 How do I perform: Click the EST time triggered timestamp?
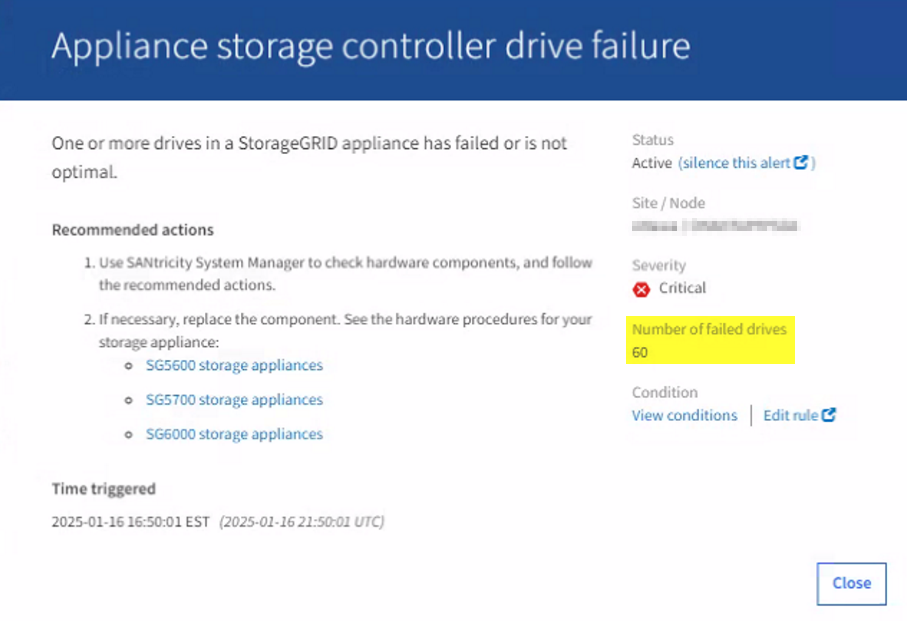131,521
